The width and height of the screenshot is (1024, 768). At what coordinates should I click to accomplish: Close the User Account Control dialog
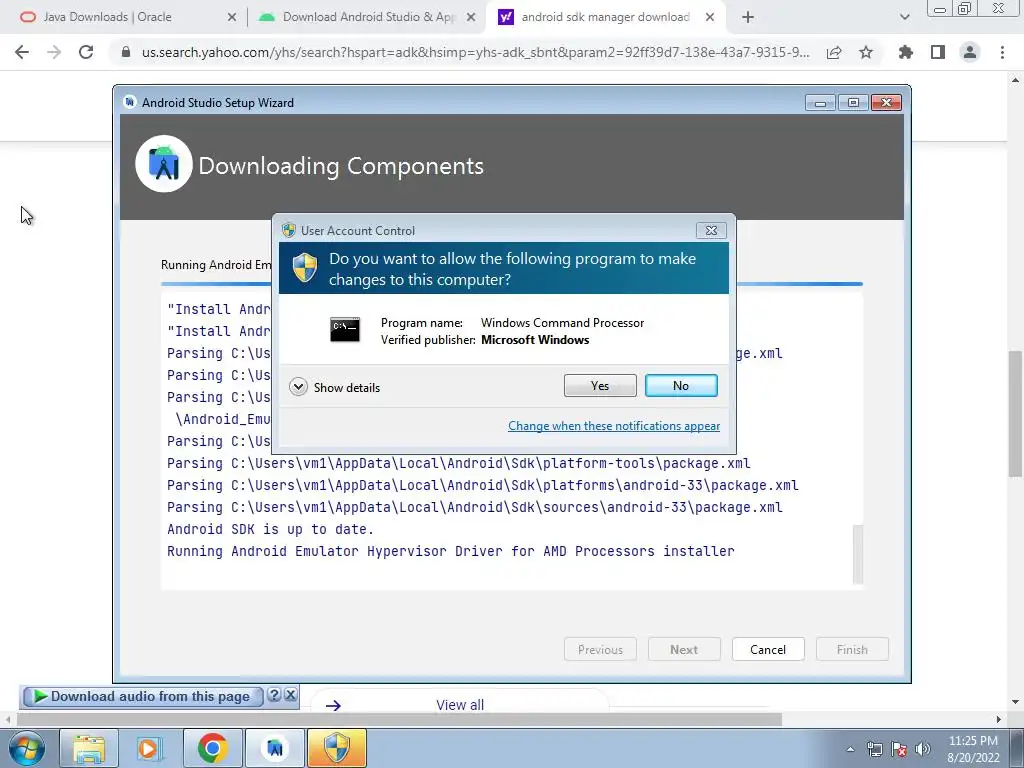point(711,231)
